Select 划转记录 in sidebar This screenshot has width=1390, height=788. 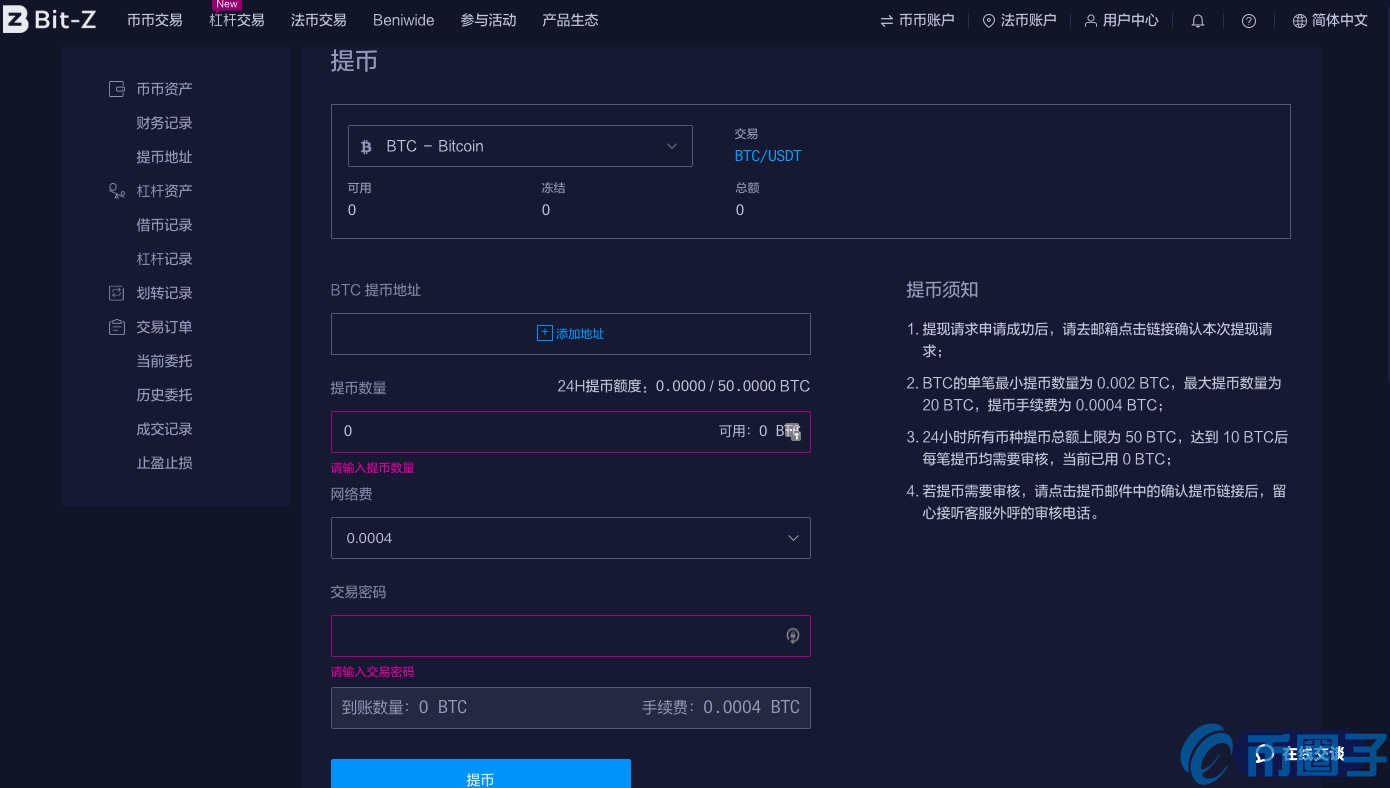coord(165,293)
